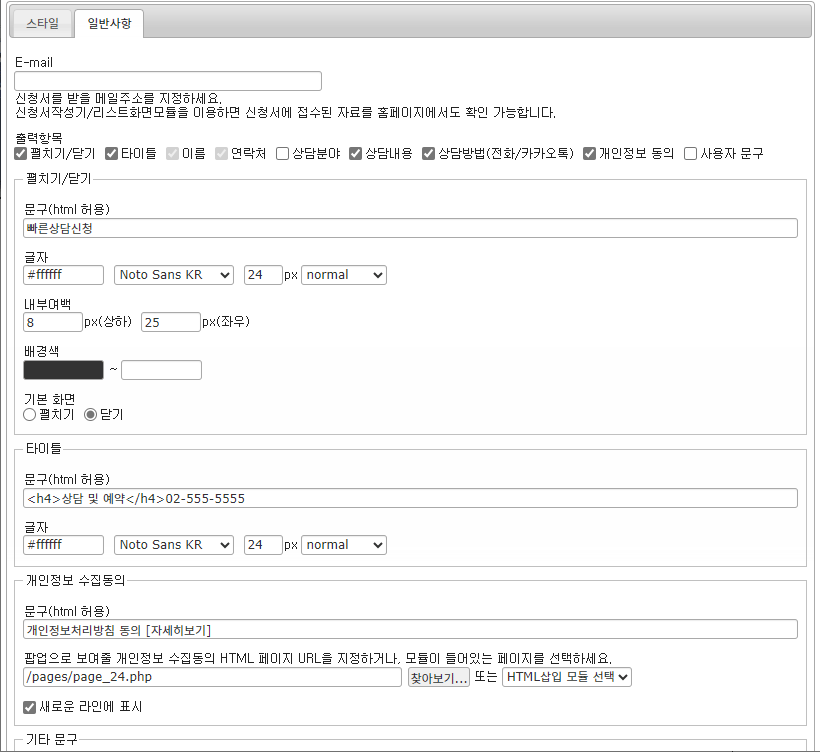820x752 pixels.
Task: Click the black 배경색 color swatch
Action: point(63,369)
